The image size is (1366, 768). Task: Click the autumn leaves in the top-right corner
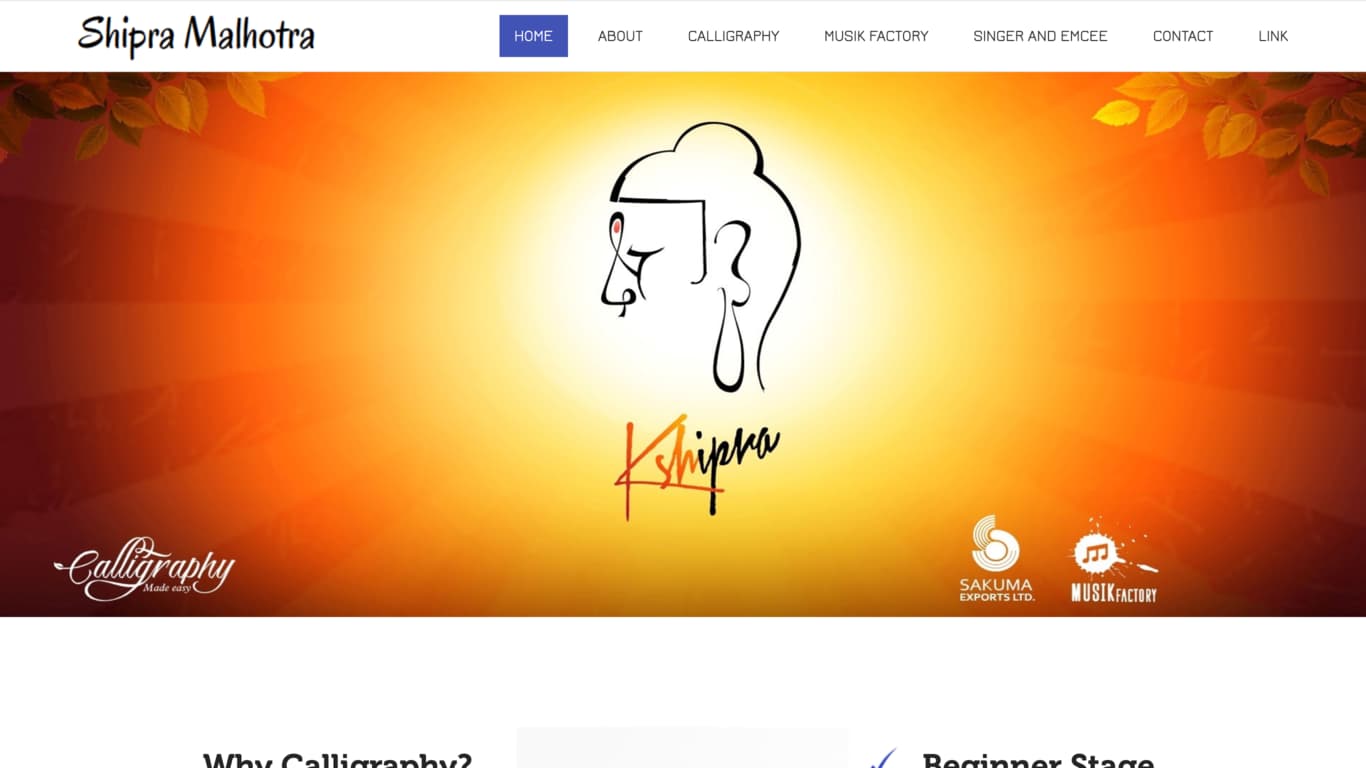click(x=1231, y=118)
